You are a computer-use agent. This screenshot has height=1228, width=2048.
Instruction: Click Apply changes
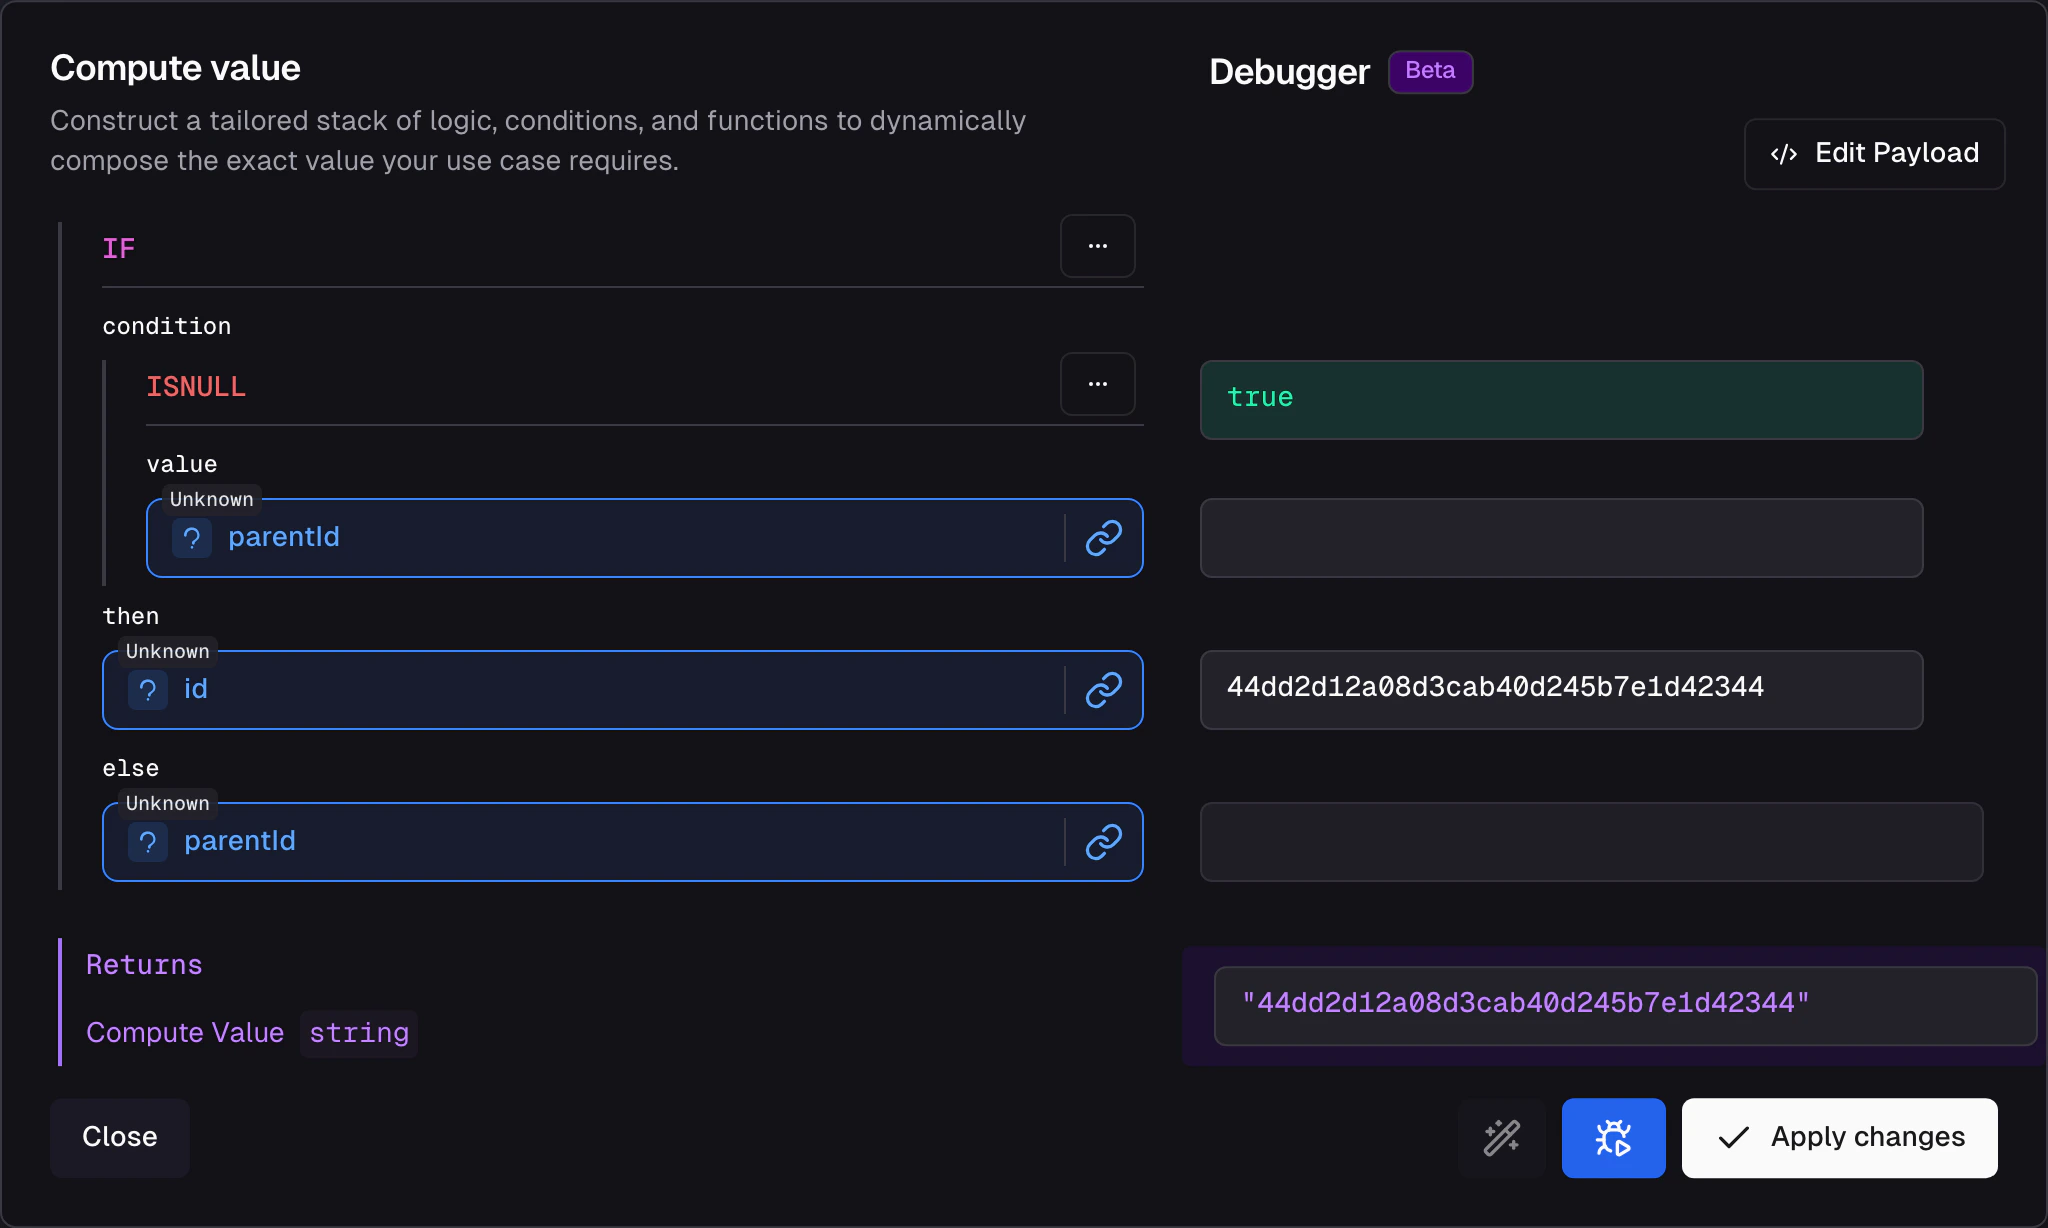point(1839,1138)
